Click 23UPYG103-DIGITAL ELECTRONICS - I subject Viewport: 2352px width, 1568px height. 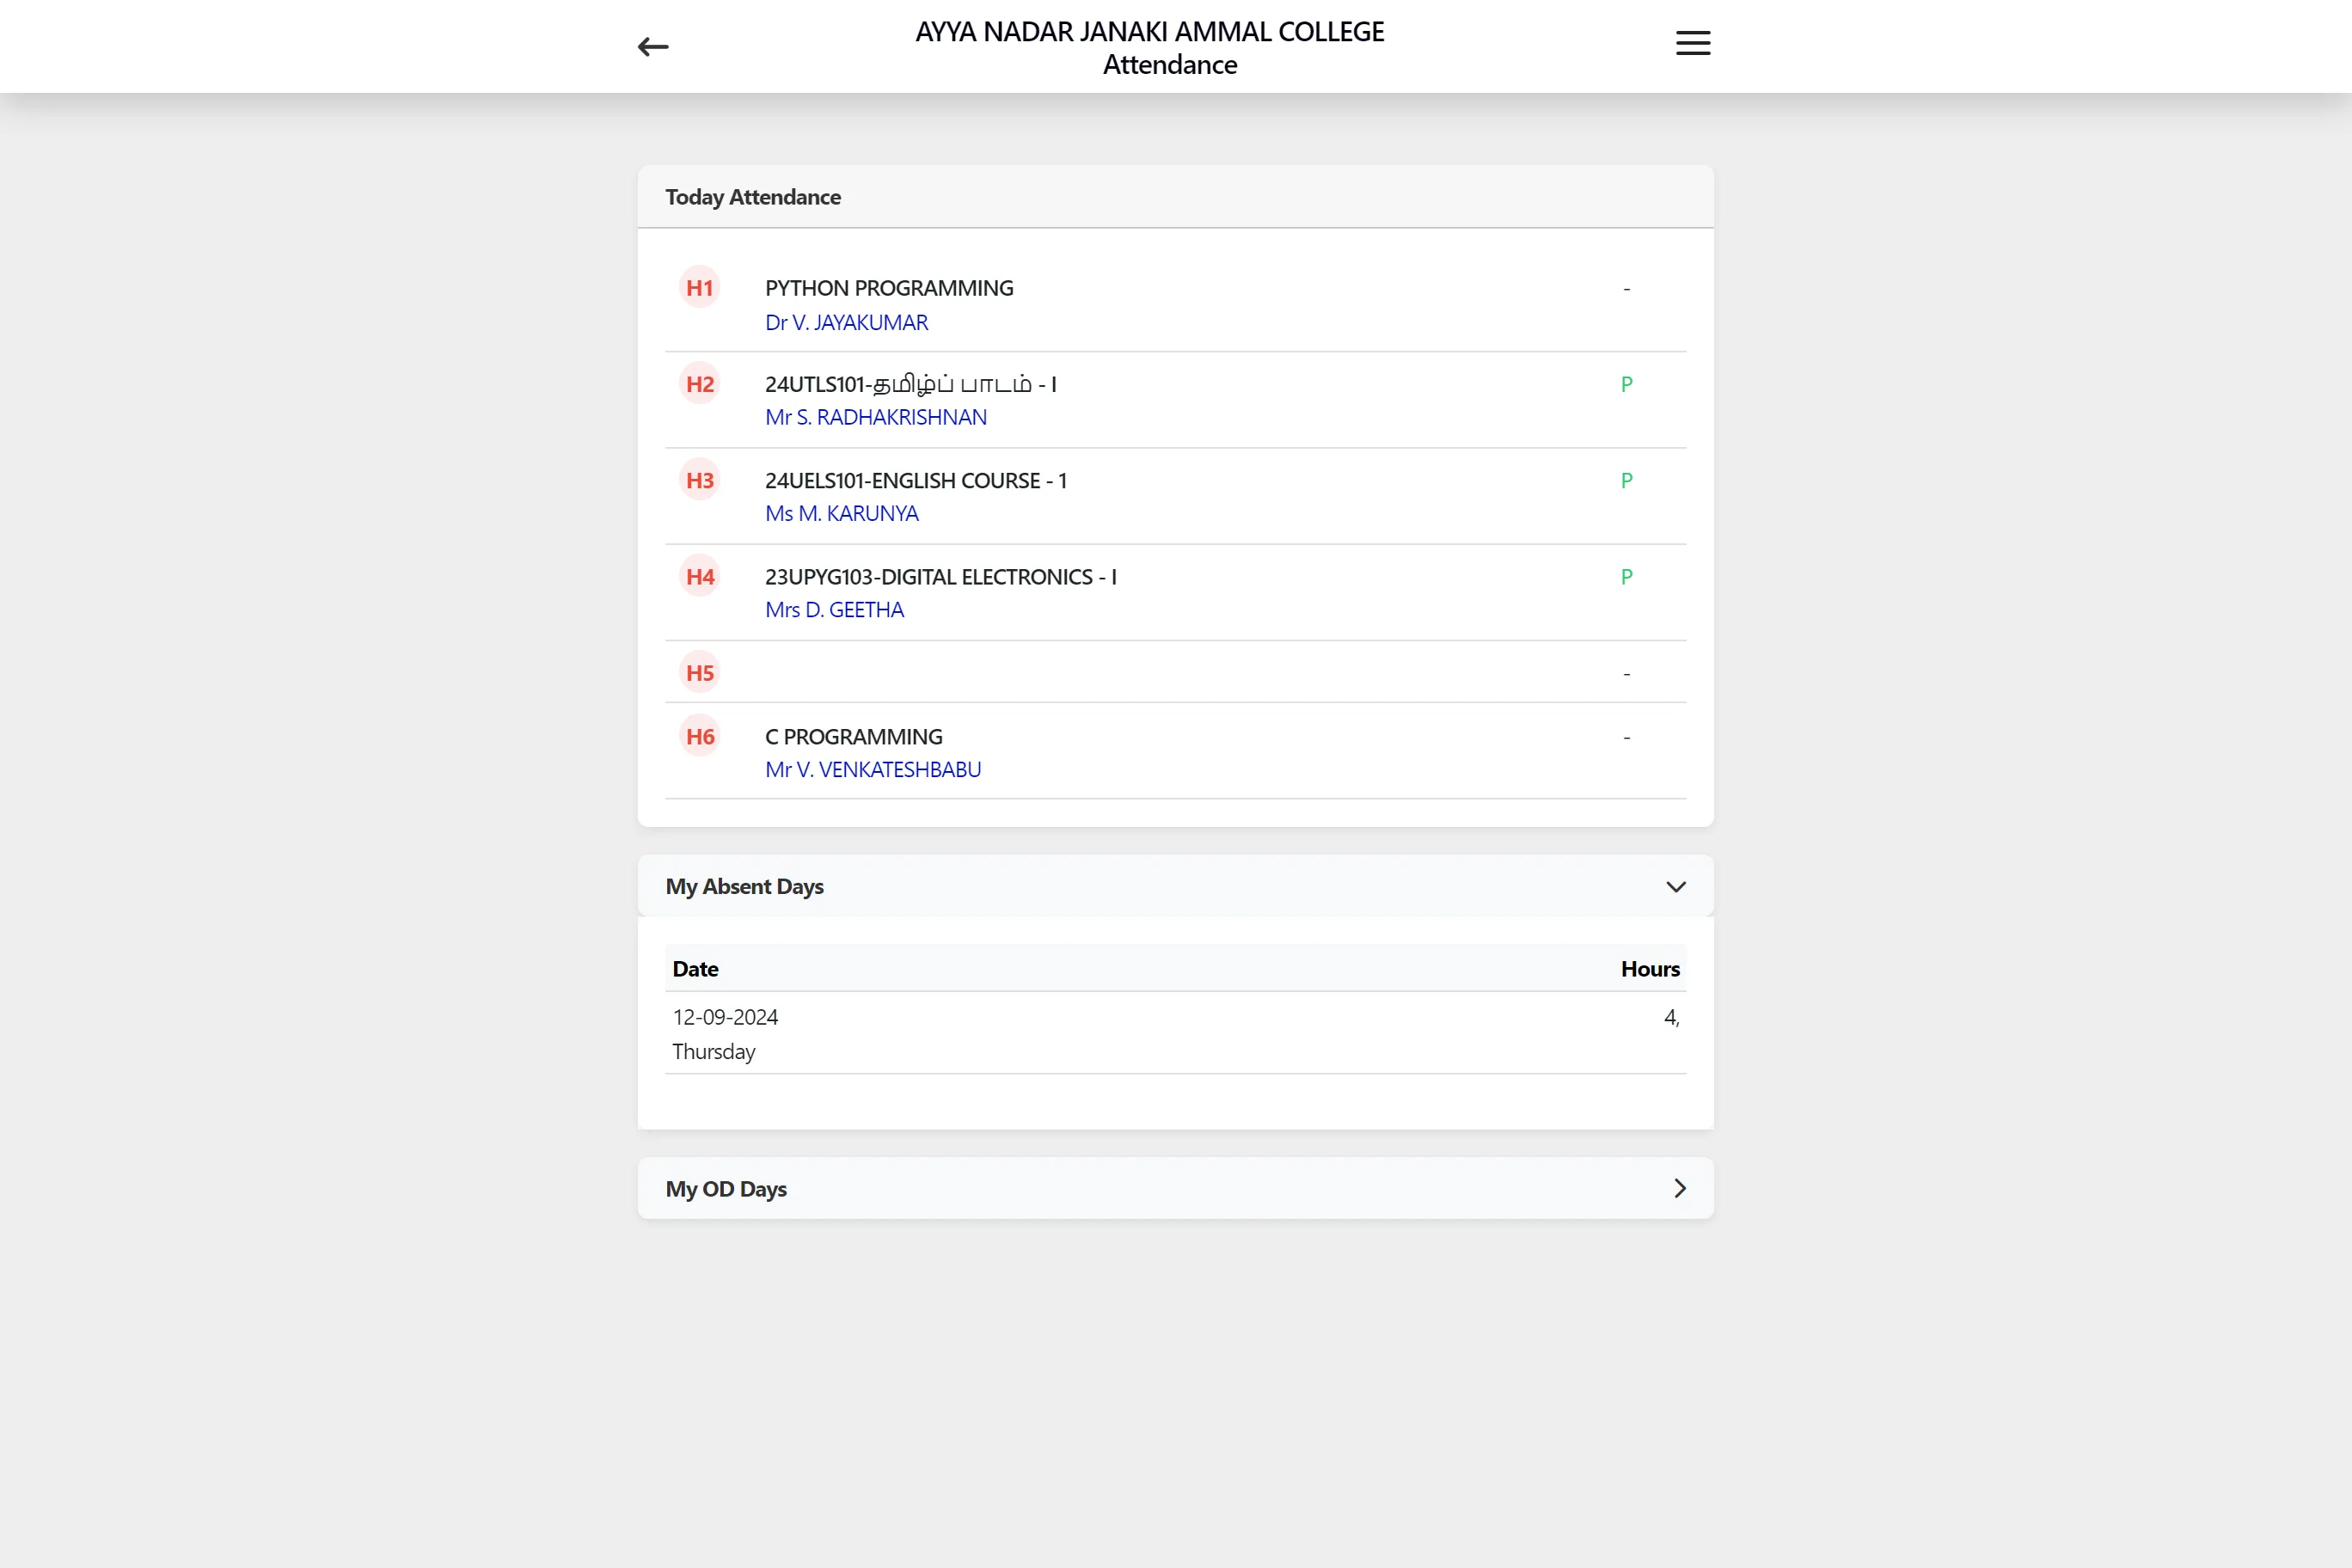click(941, 576)
